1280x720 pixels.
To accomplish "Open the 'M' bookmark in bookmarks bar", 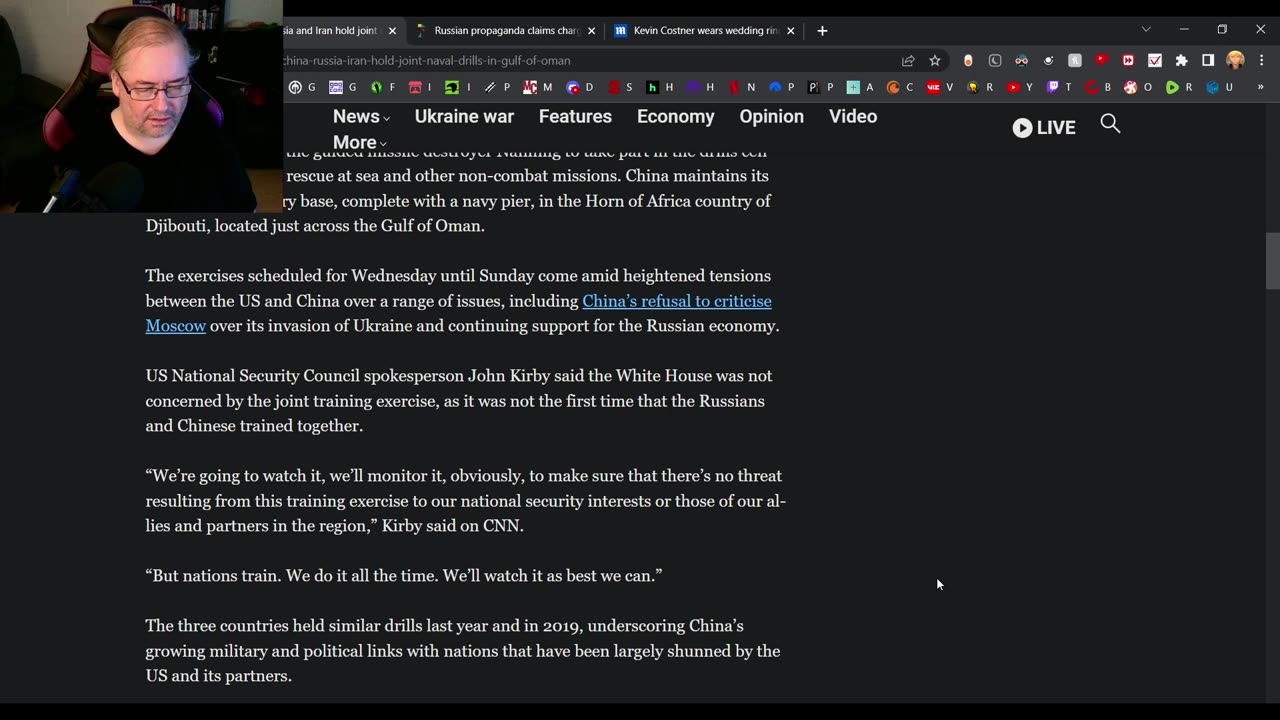I will (x=538, y=87).
